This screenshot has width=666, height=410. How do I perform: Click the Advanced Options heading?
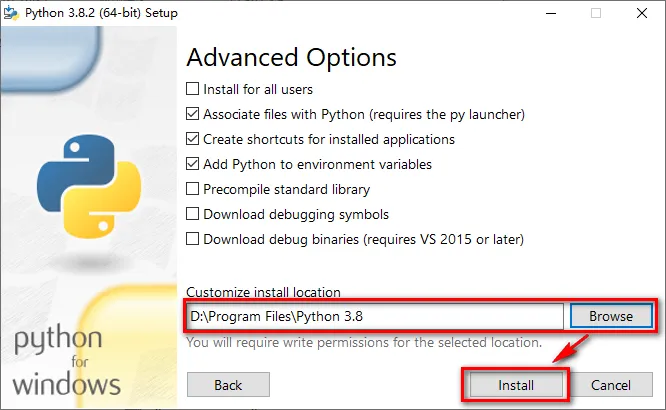(x=291, y=57)
